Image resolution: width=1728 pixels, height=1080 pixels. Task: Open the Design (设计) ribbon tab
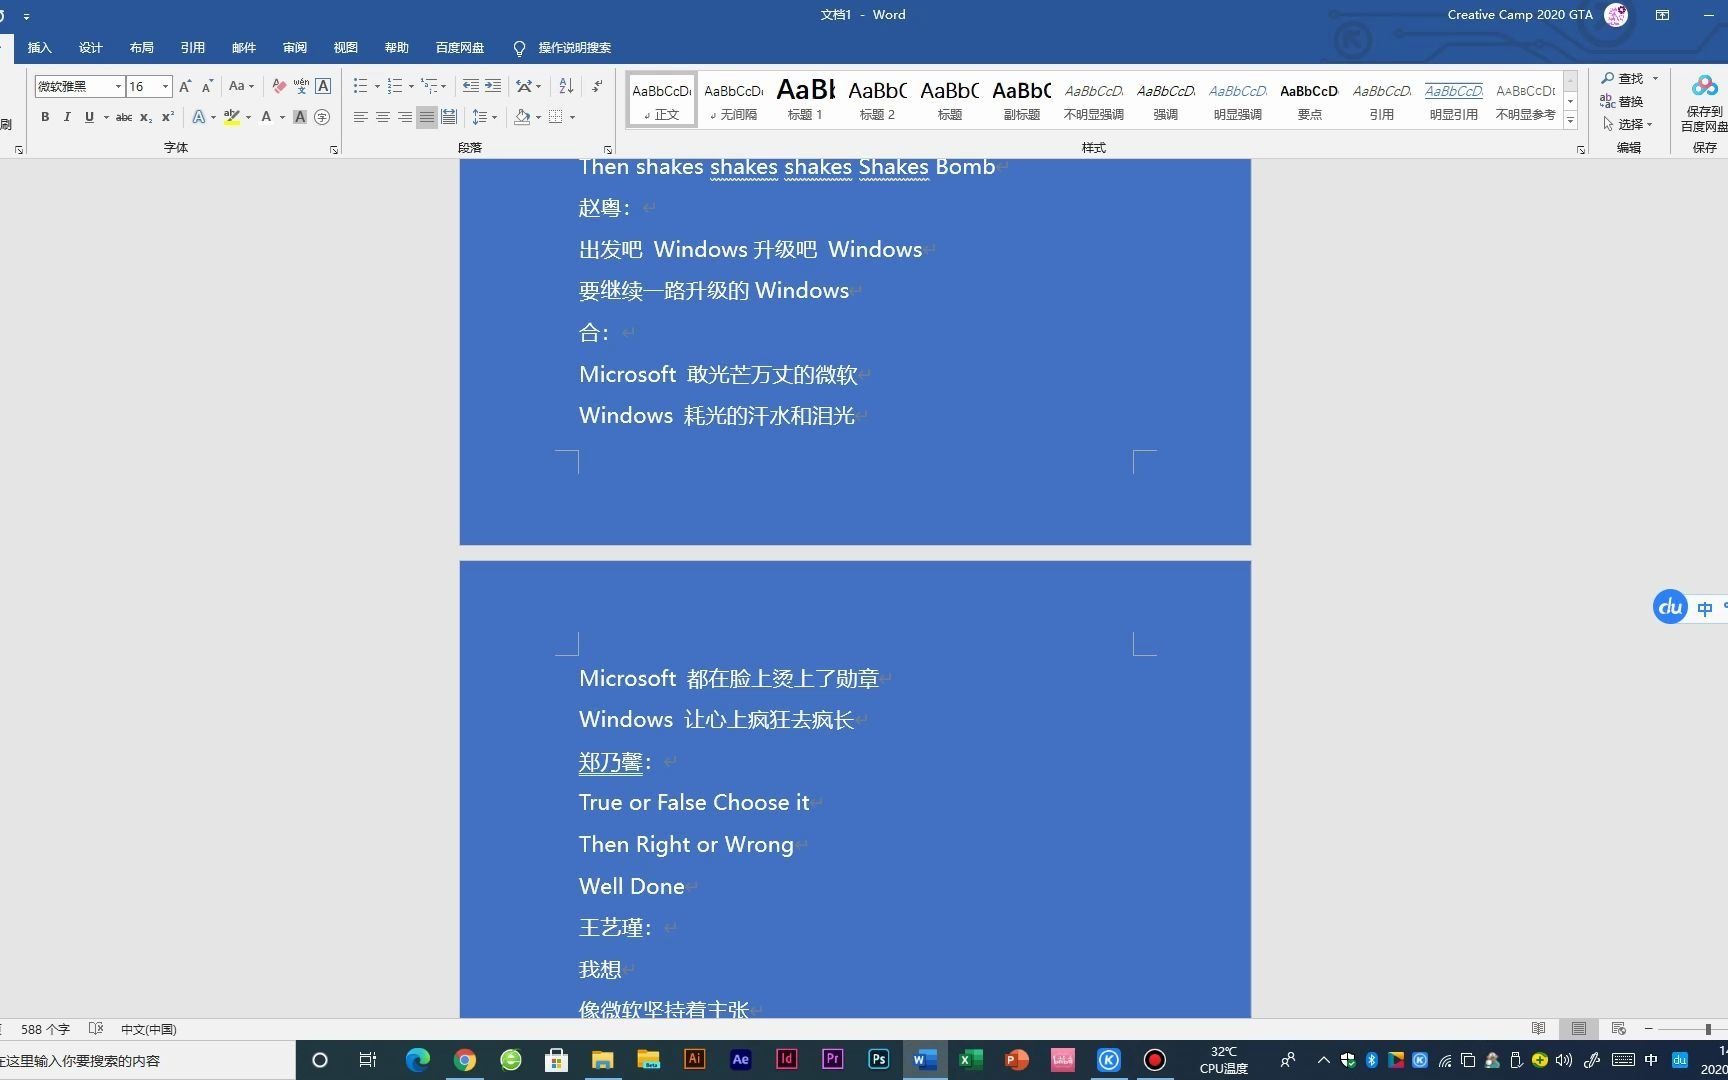coord(91,47)
